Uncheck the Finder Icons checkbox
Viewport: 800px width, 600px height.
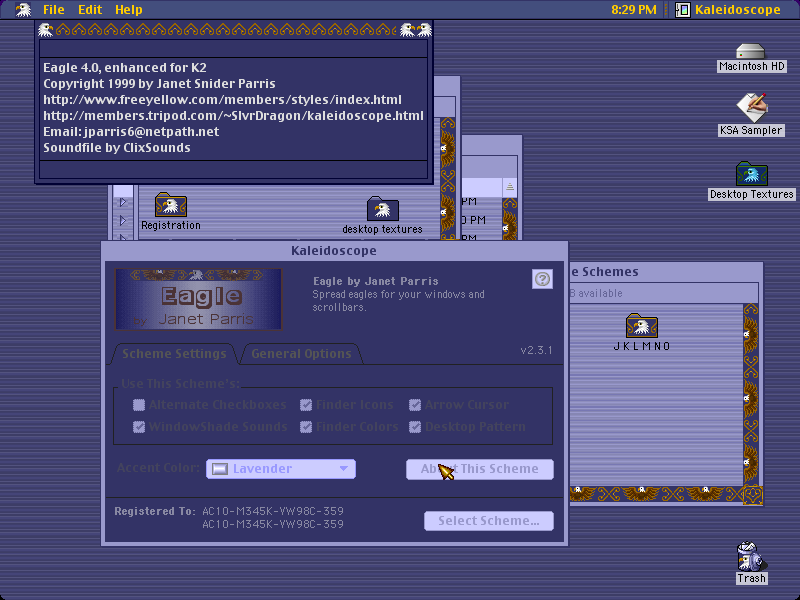point(306,405)
